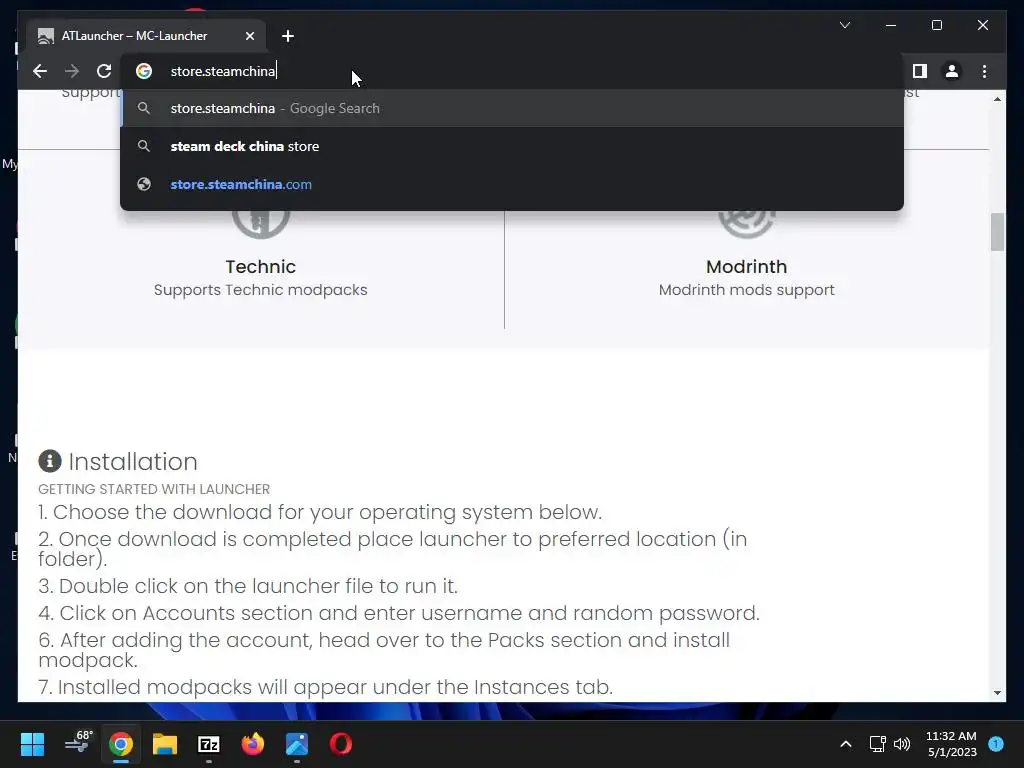Toggle the browser side panel
This screenshot has width=1024, height=768.
coord(920,71)
